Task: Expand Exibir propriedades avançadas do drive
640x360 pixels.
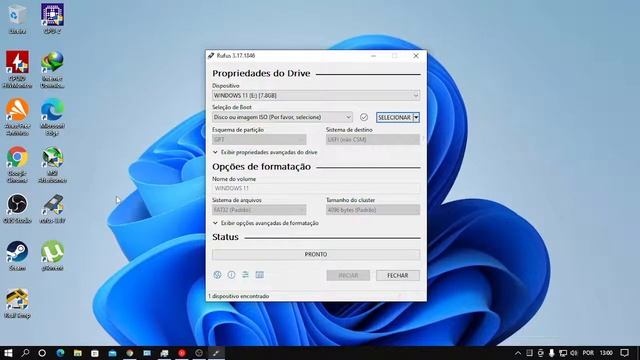Action: pyautogui.click(x=265, y=152)
